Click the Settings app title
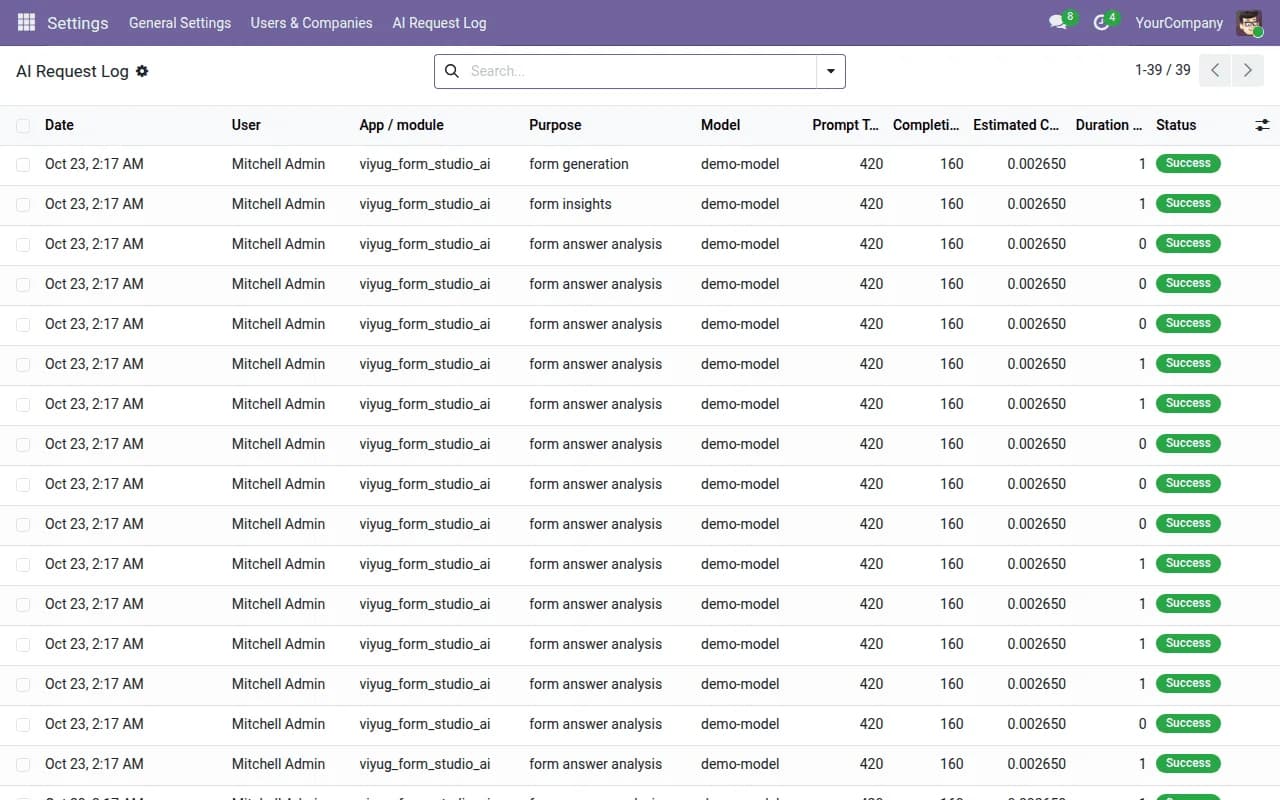Viewport: 1280px width, 800px height. pos(77,22)
